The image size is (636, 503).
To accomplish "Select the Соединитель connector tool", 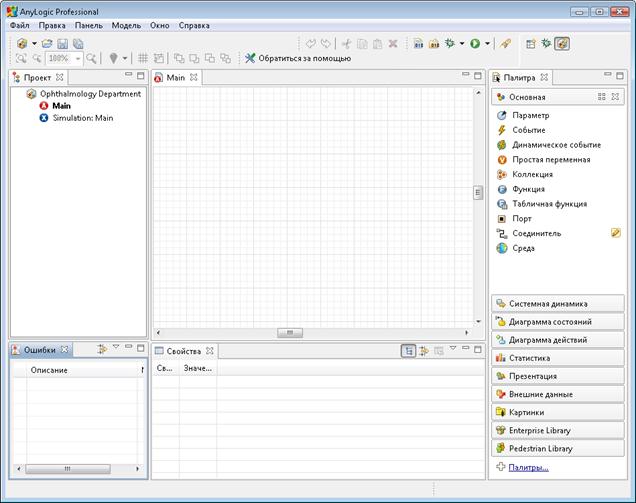I will pos(536,233).
